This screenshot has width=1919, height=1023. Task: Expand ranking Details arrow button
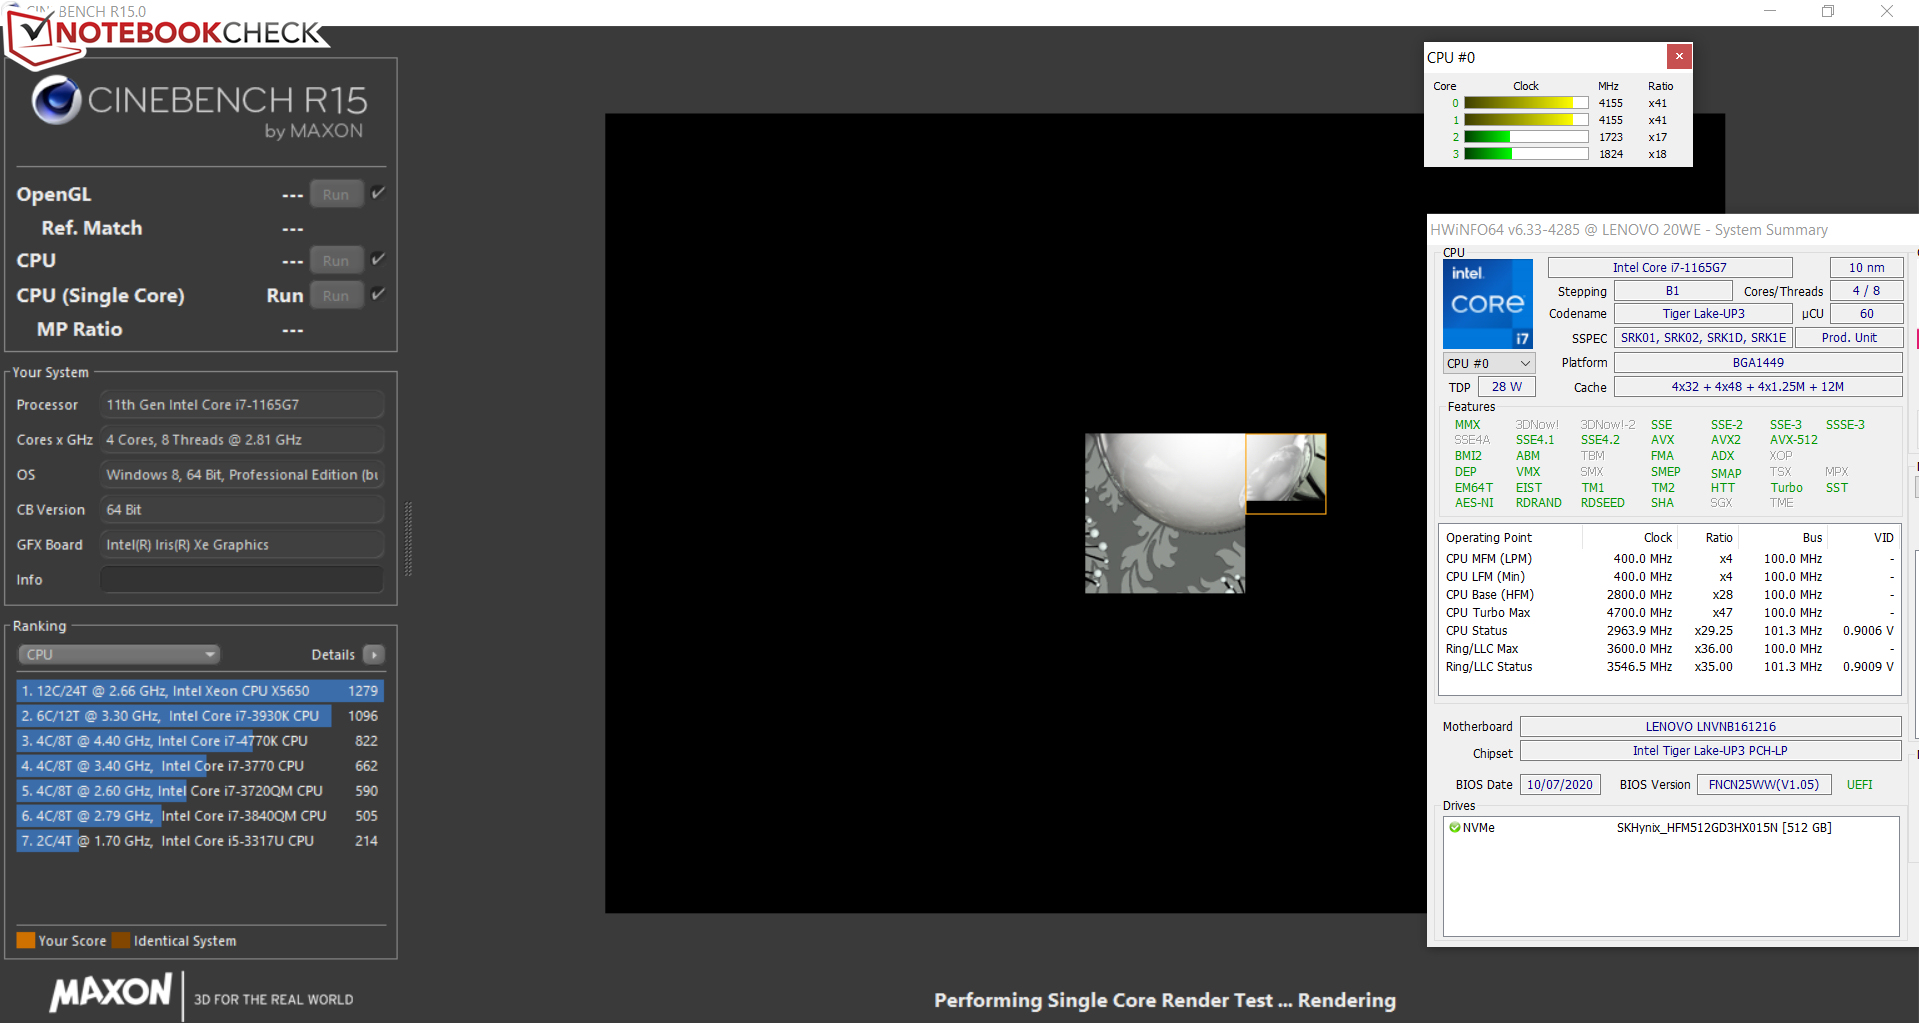(374, 654)
